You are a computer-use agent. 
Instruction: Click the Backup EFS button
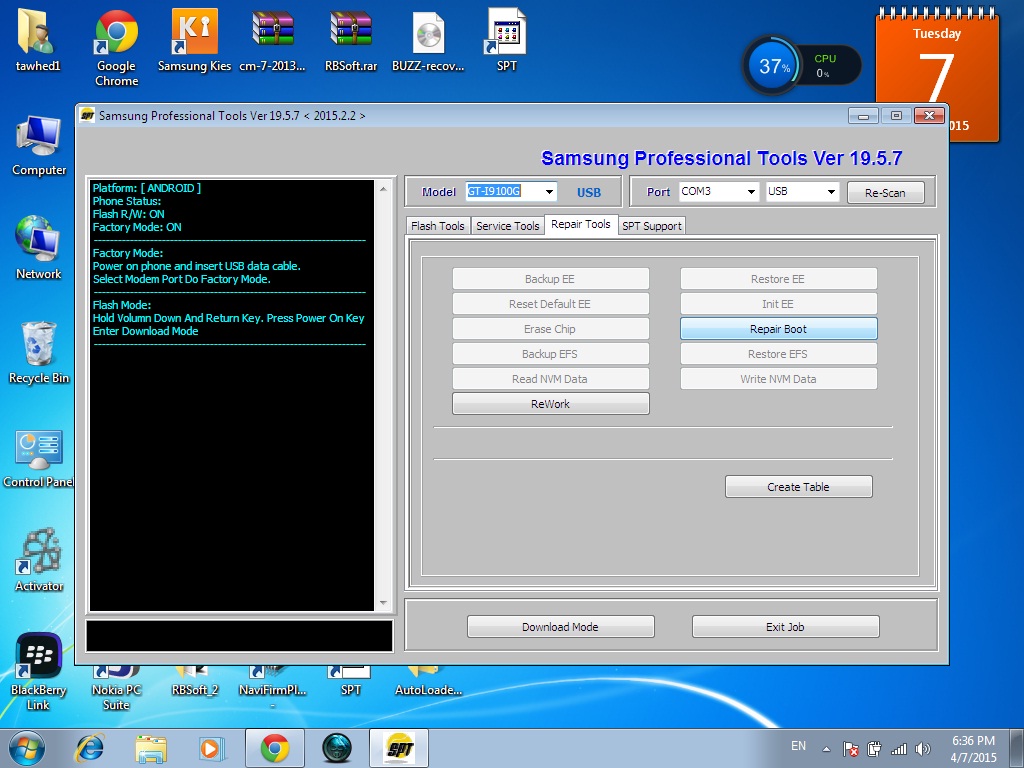click(551, 354)
